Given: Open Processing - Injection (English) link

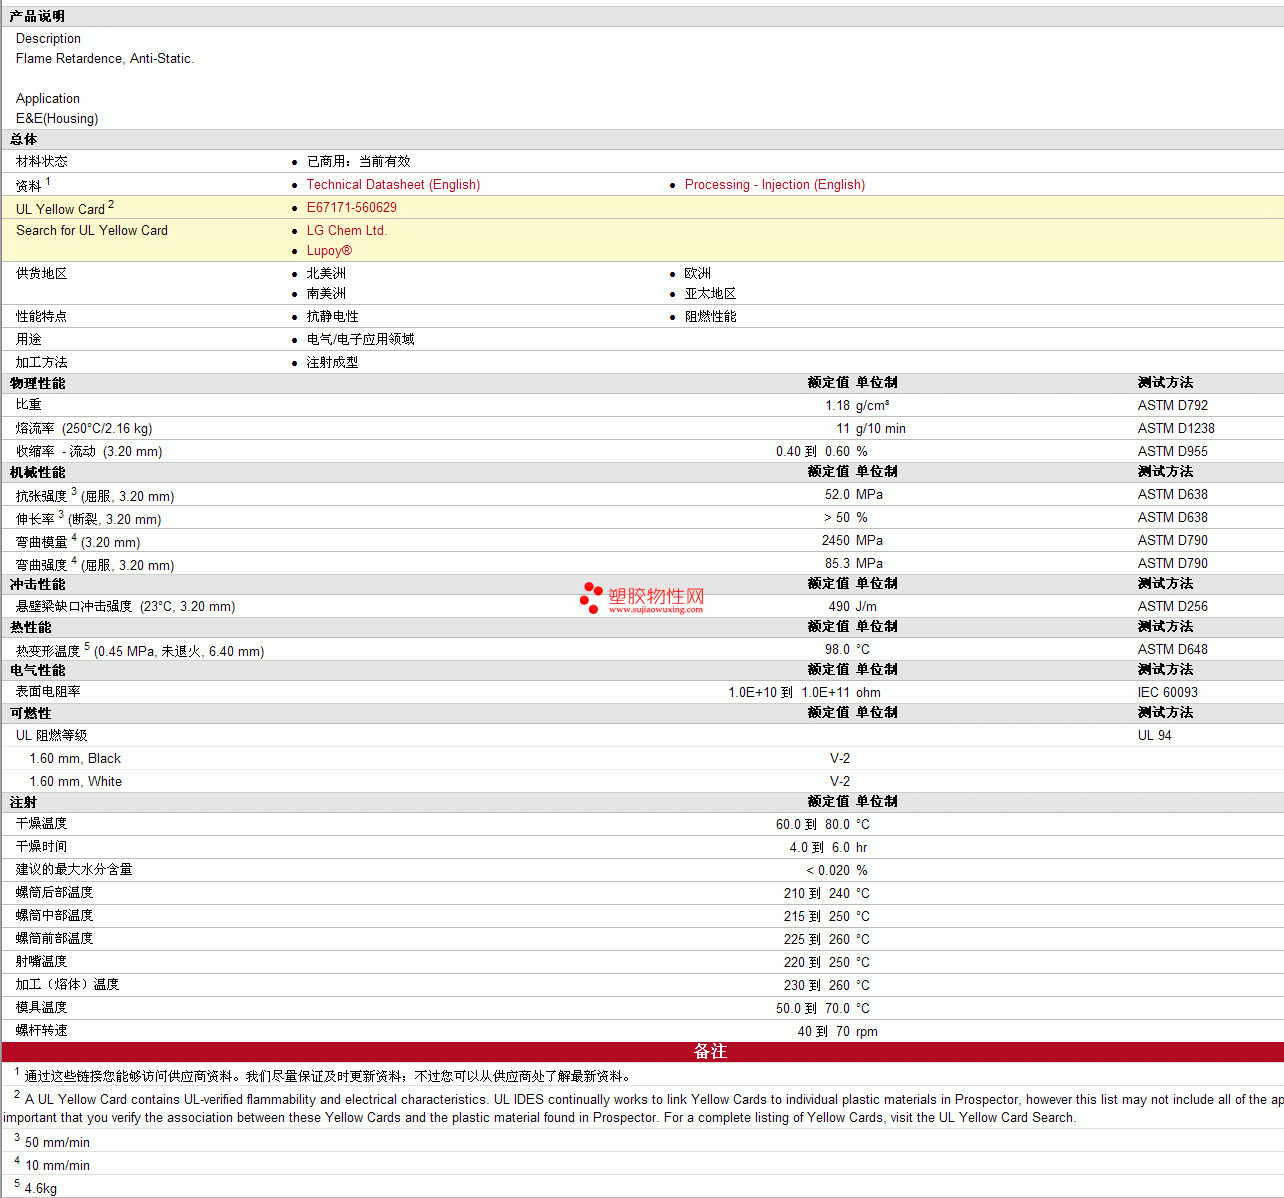Looking at the screenshot, I should pos(775,185).
